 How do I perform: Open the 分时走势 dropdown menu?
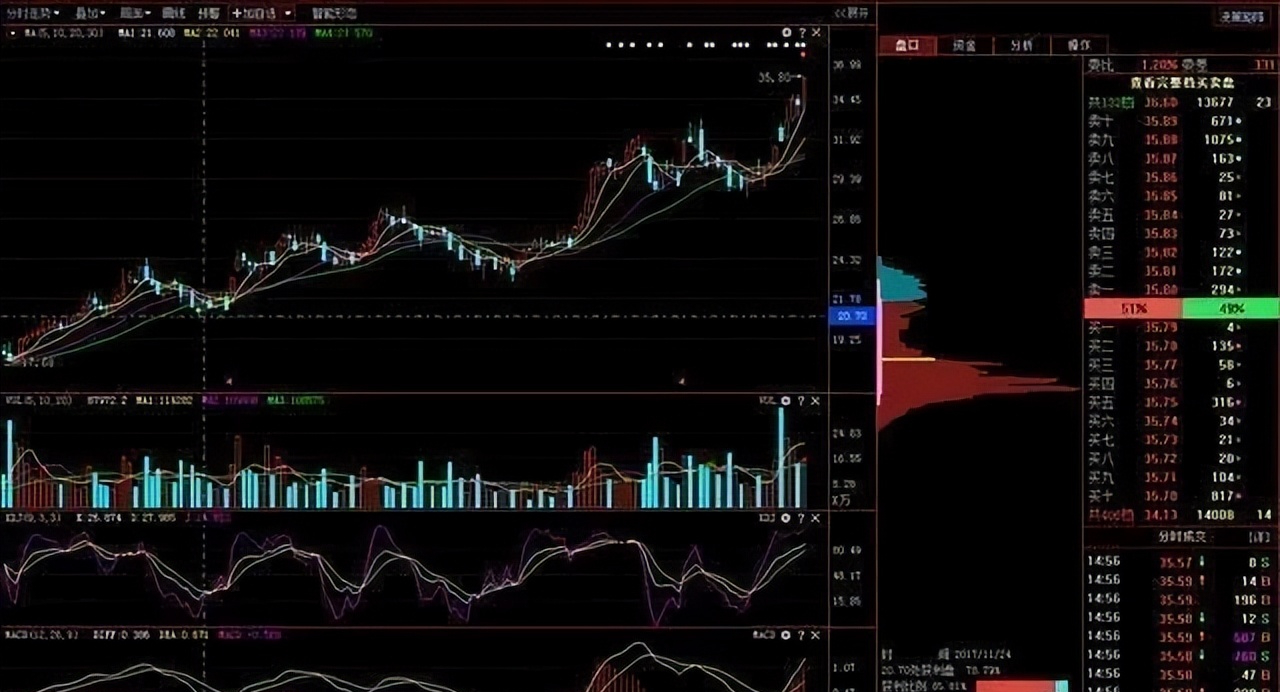(31, 13)
